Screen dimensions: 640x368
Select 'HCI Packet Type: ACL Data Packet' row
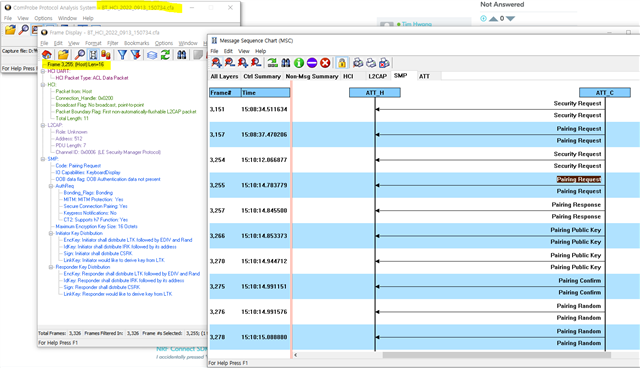click(x=92, y=78)
